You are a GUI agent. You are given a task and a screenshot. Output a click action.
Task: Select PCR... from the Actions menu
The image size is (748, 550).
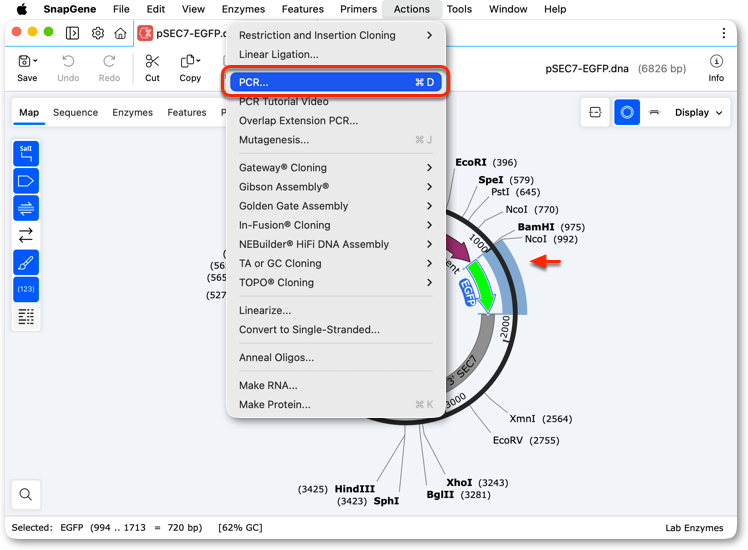[x=336, y=82]
